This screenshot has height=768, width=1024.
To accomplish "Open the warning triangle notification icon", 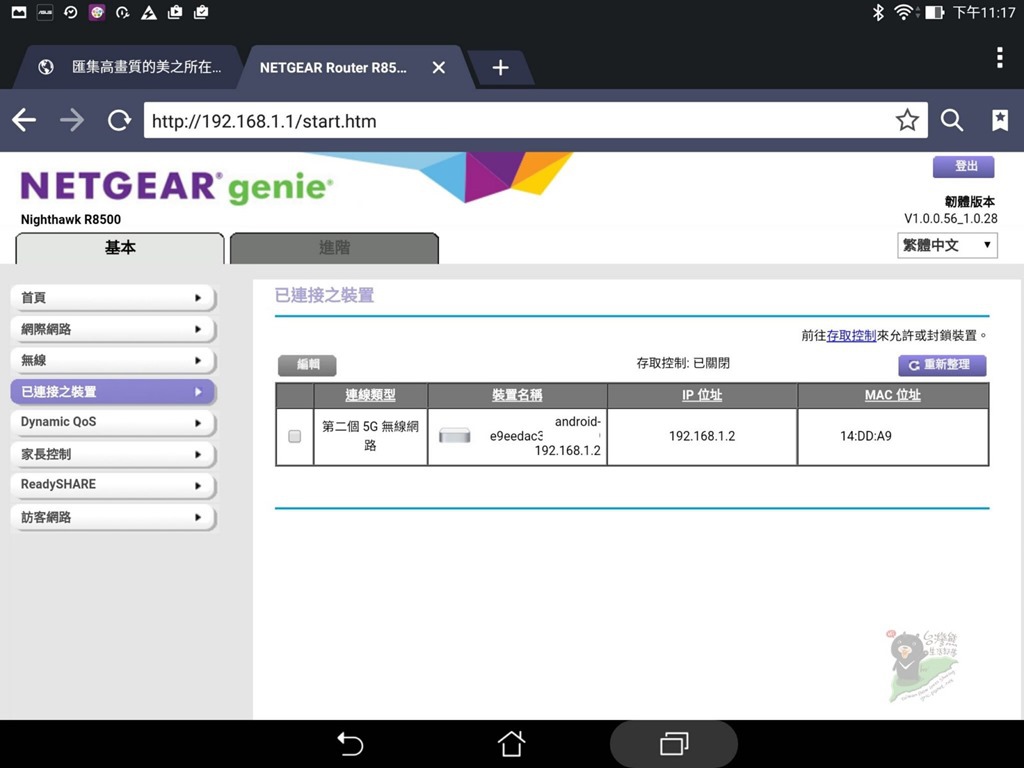I will (x=149, y=12).
